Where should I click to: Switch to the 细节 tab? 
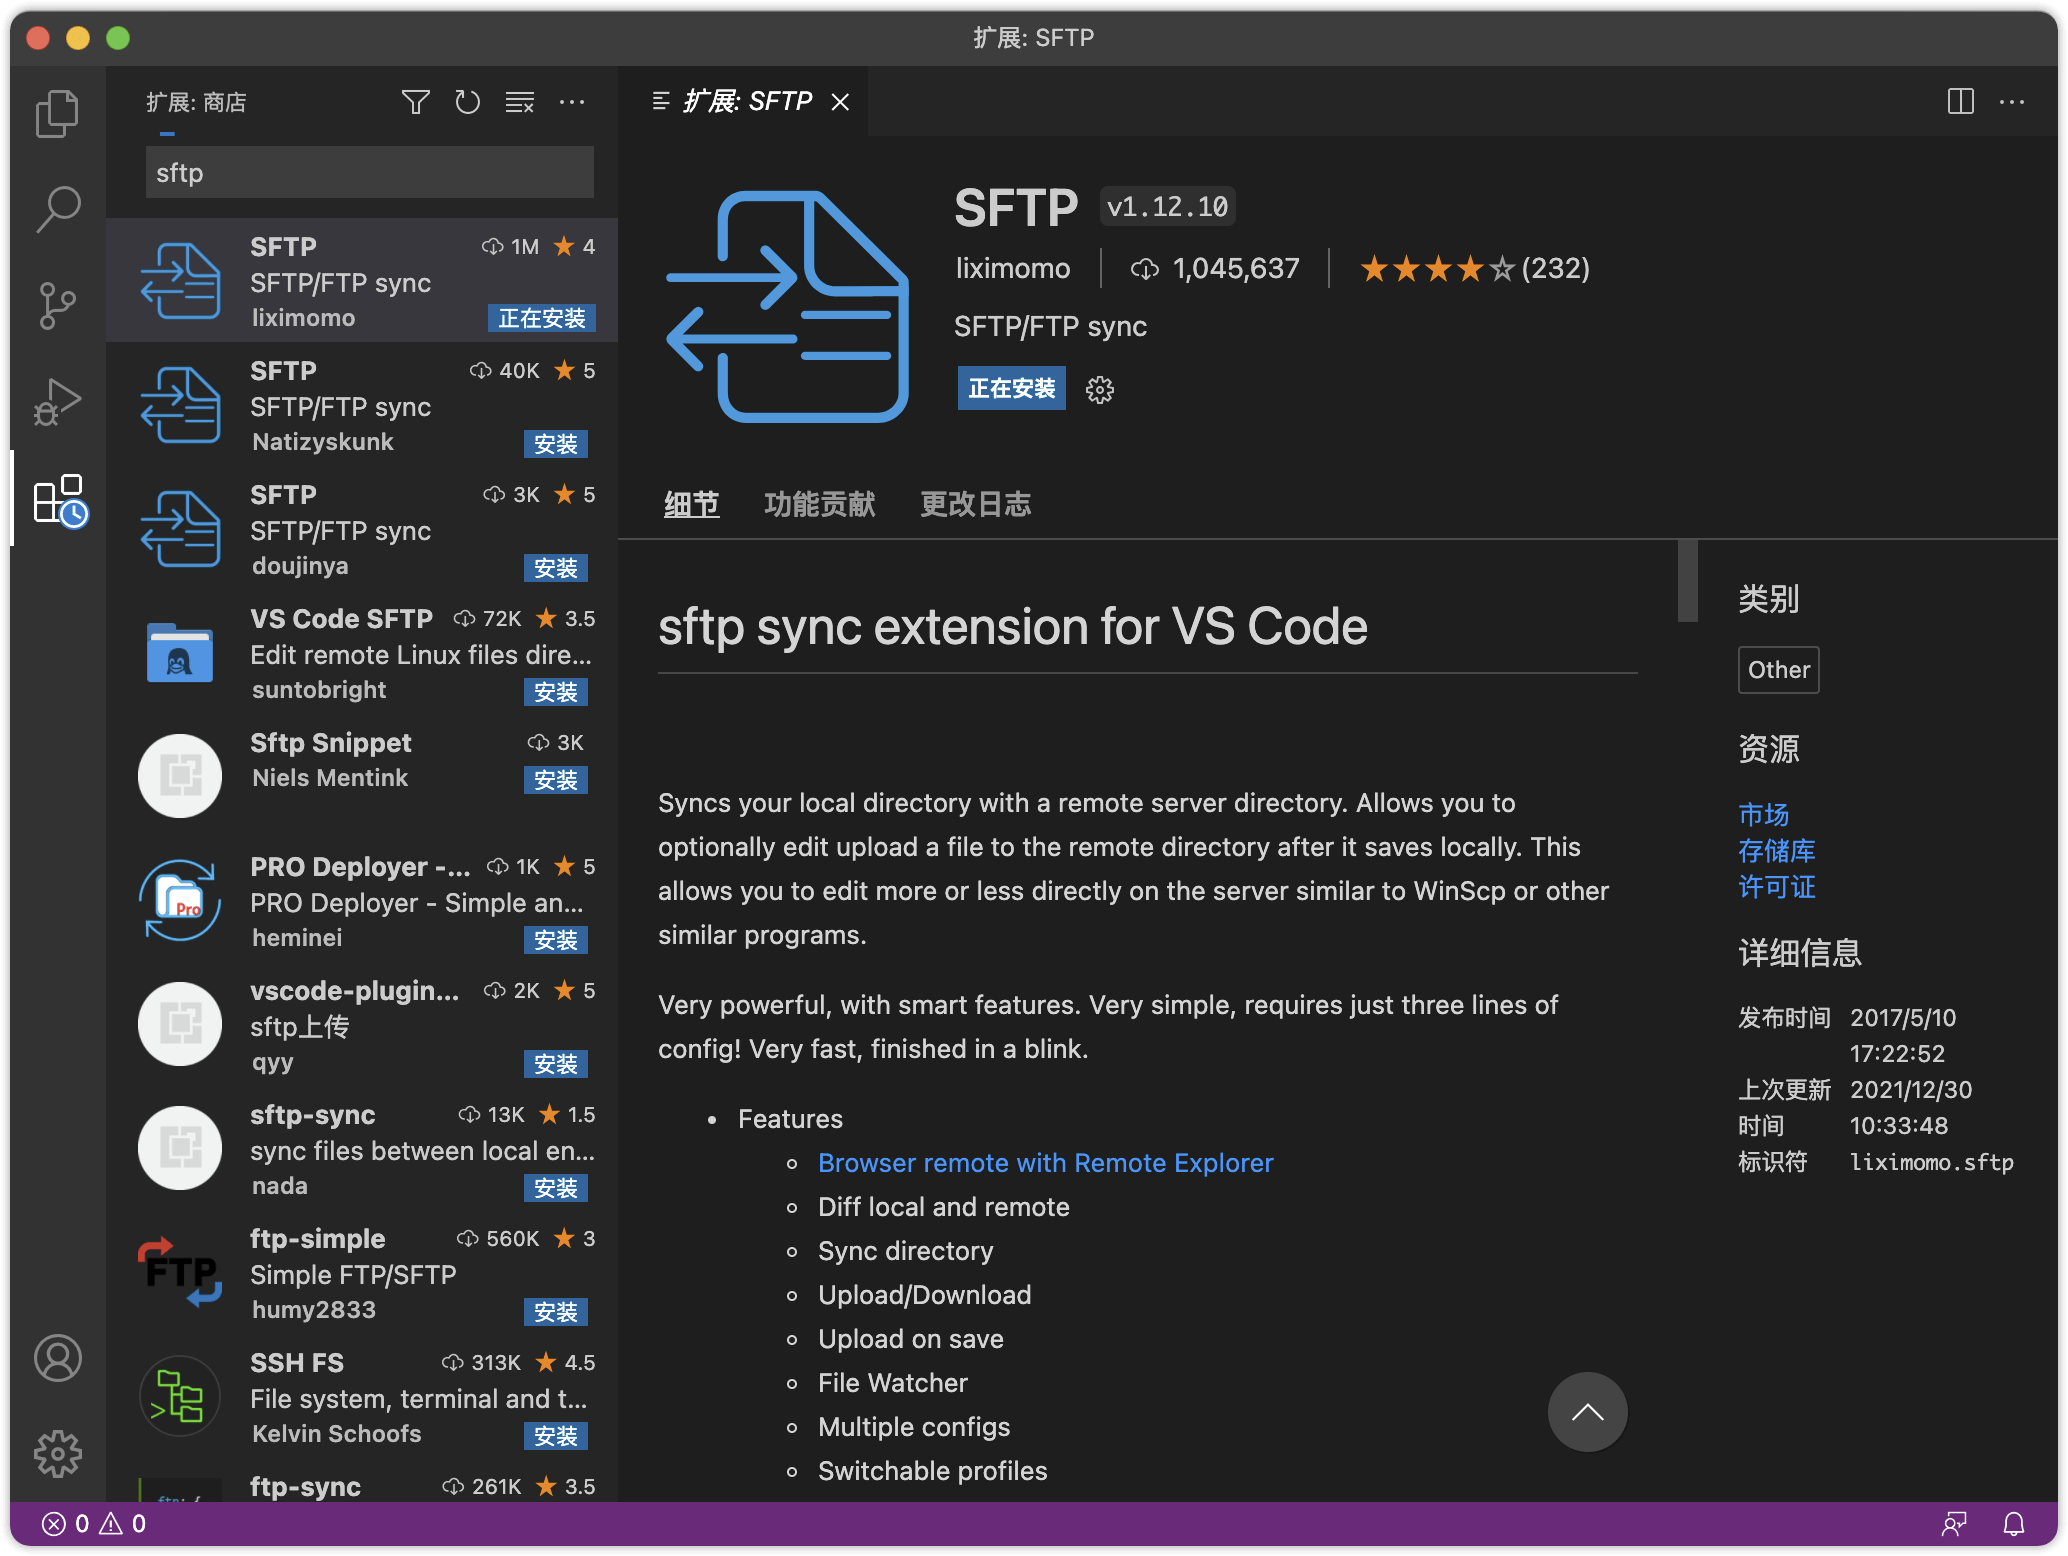[x=691, y=504]
